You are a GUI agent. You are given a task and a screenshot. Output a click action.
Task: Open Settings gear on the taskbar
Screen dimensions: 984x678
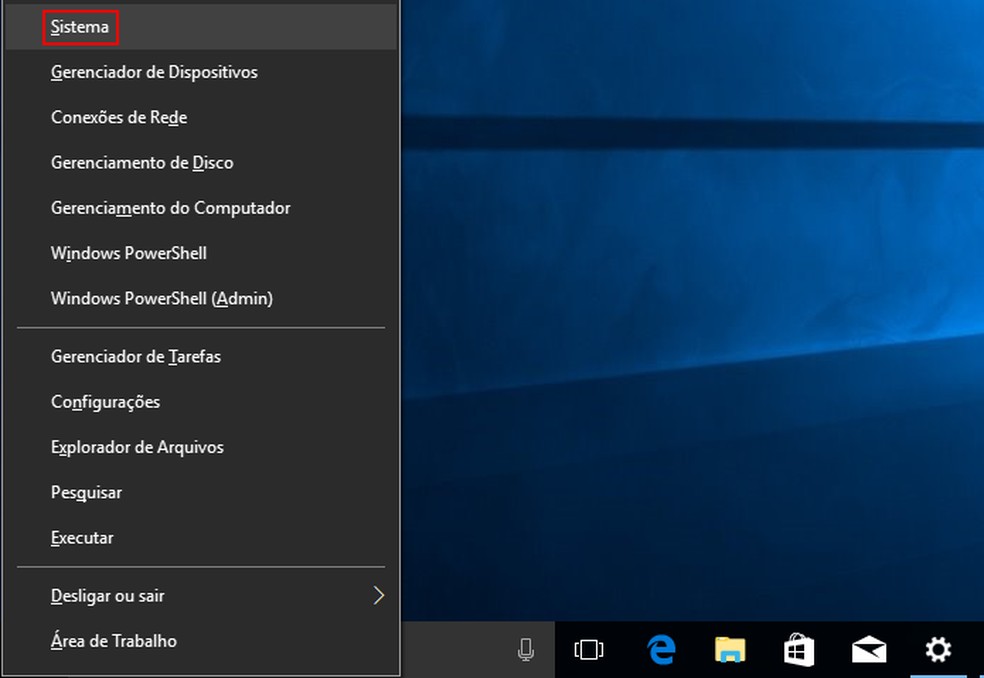[x=938, y=649]
